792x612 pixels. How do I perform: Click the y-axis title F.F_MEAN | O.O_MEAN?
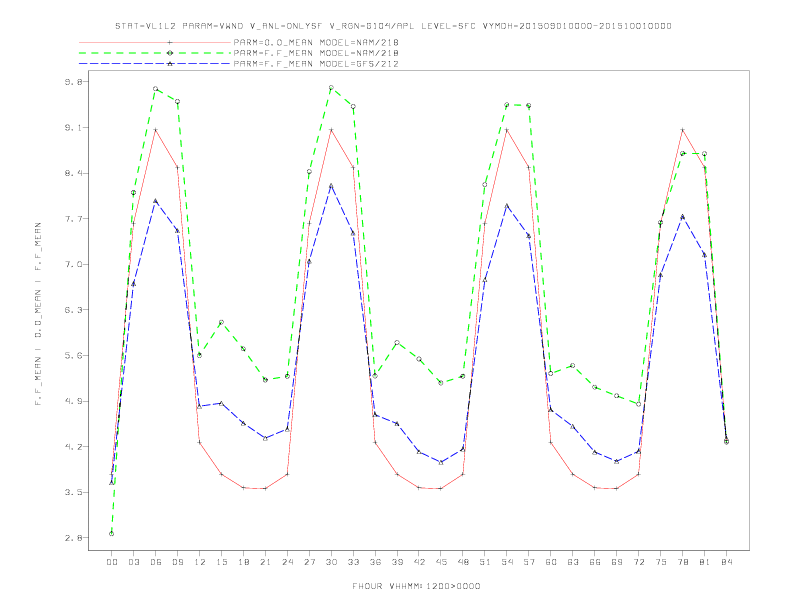(x=38, y=314)
